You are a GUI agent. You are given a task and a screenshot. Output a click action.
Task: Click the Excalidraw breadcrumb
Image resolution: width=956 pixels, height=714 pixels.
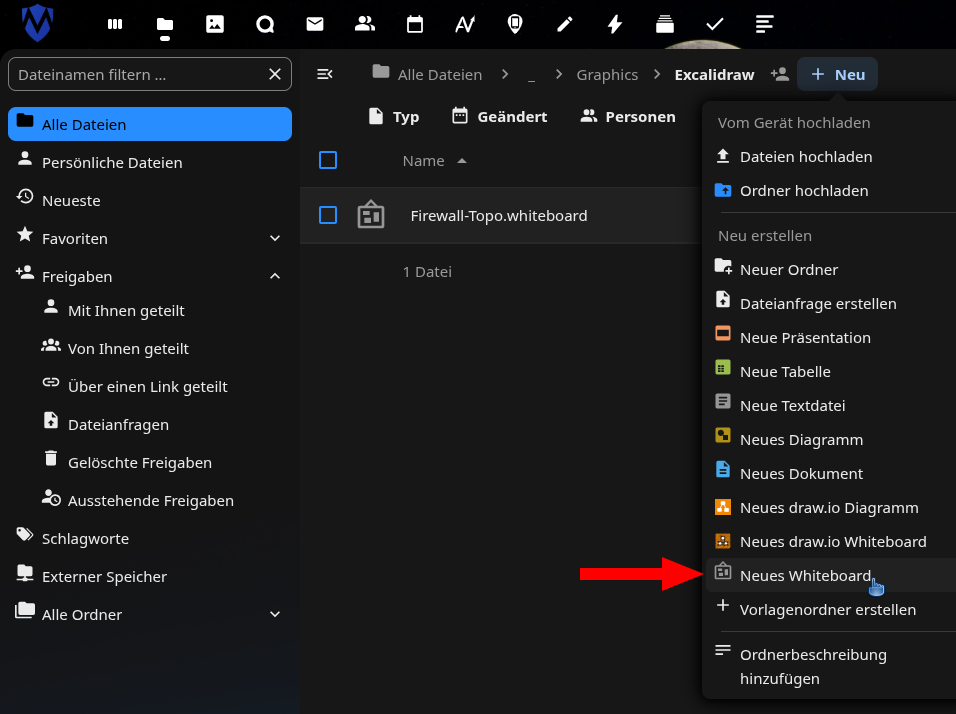714,74
